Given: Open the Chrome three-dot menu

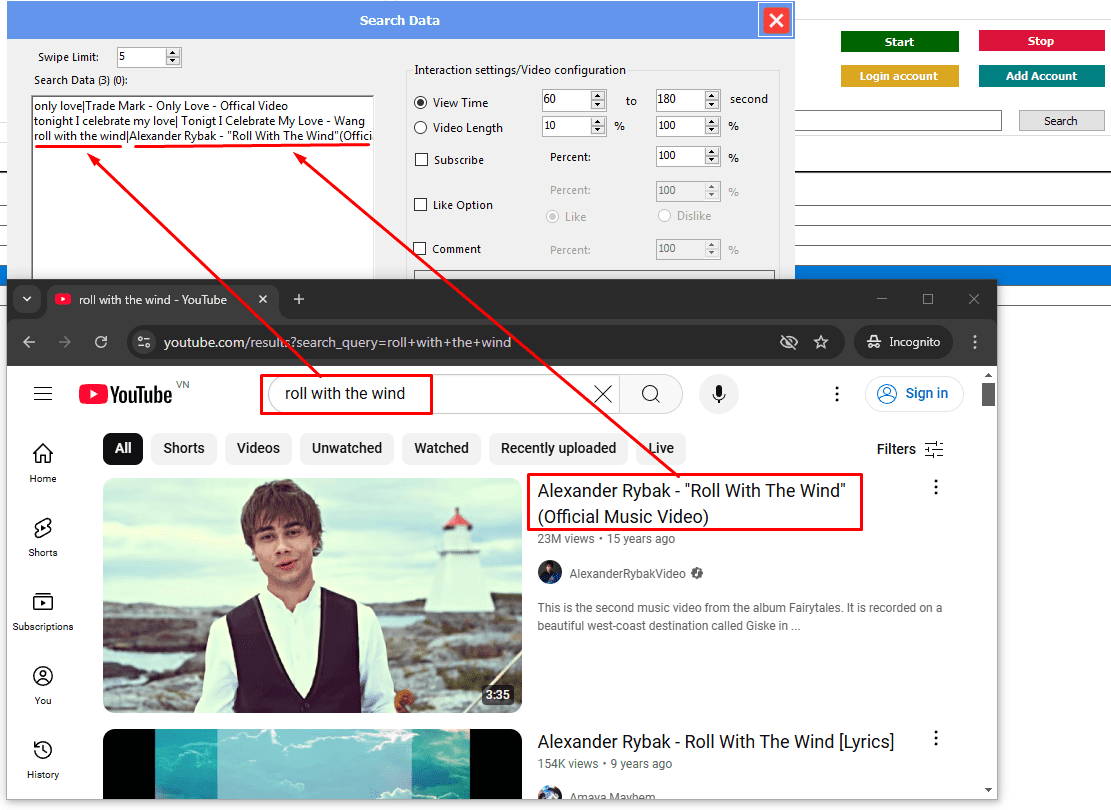Looking at the screenshot, I should click(975, 342).
